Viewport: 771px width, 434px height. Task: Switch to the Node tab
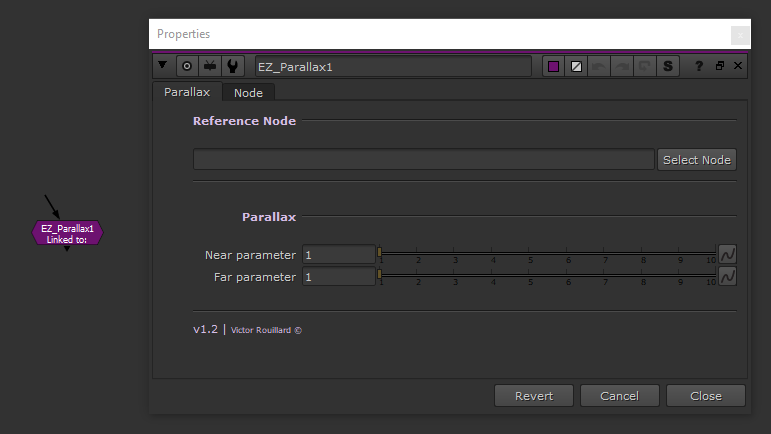248,92
